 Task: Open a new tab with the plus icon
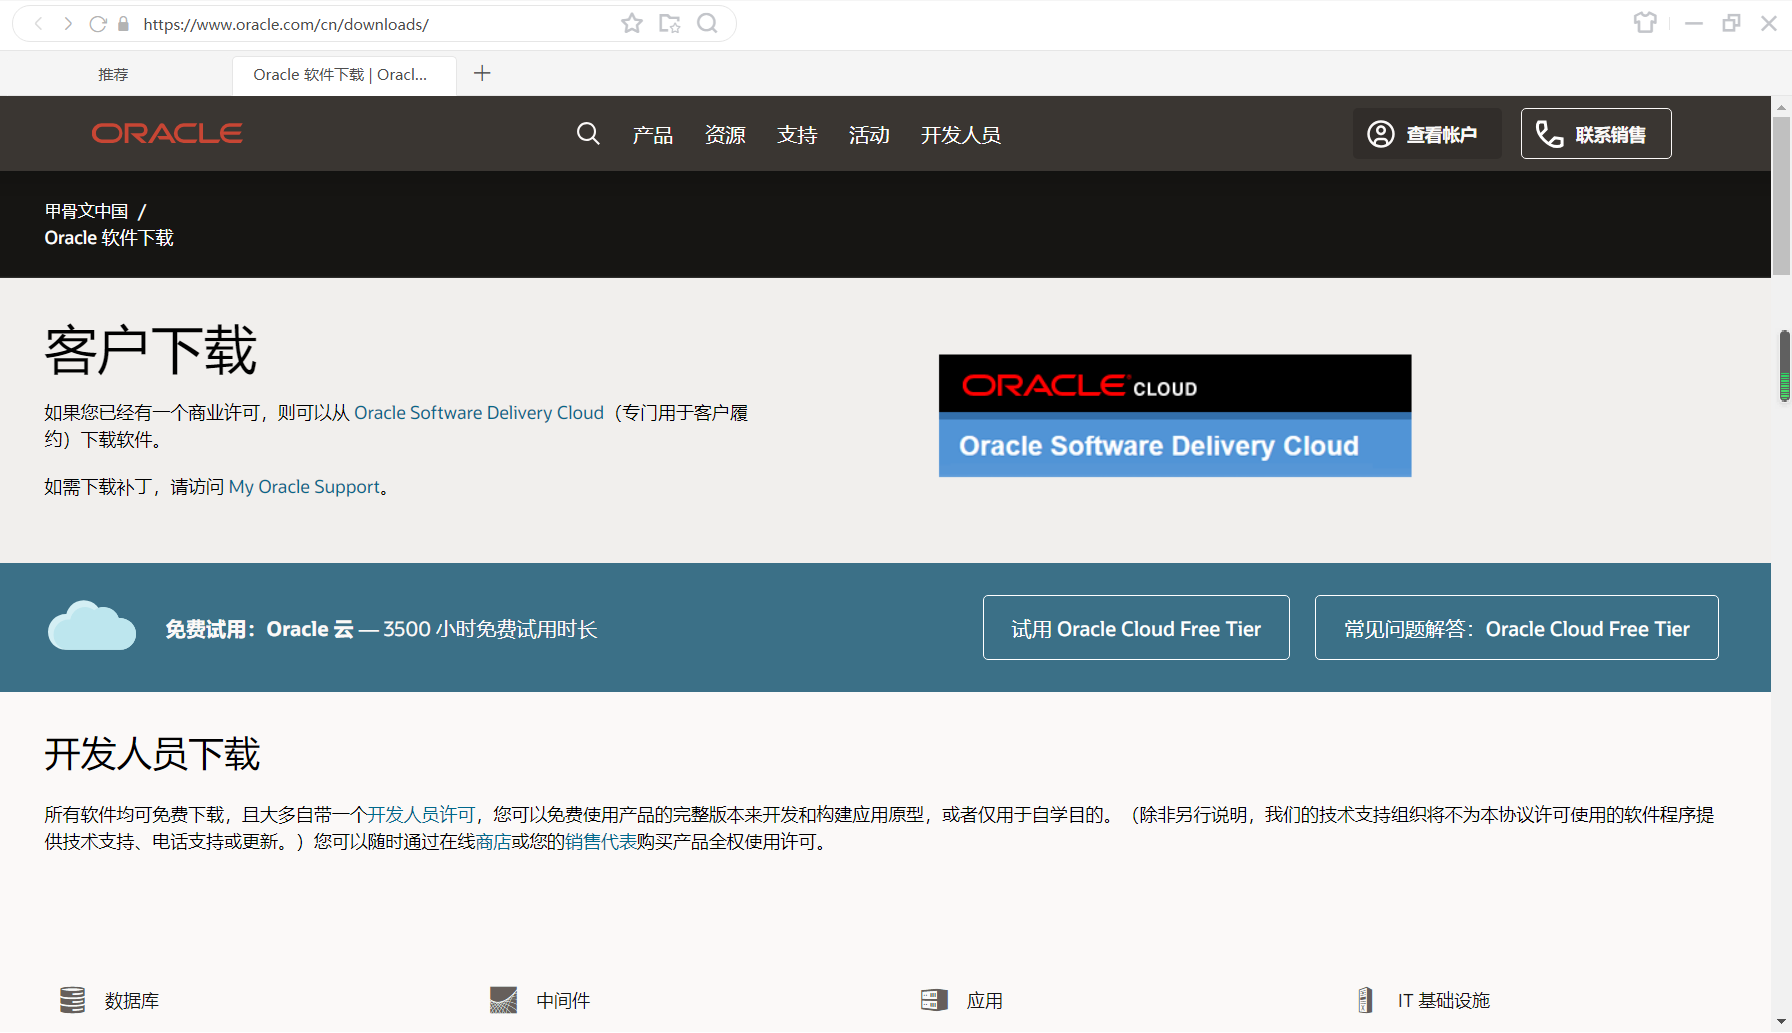(482, 73)
